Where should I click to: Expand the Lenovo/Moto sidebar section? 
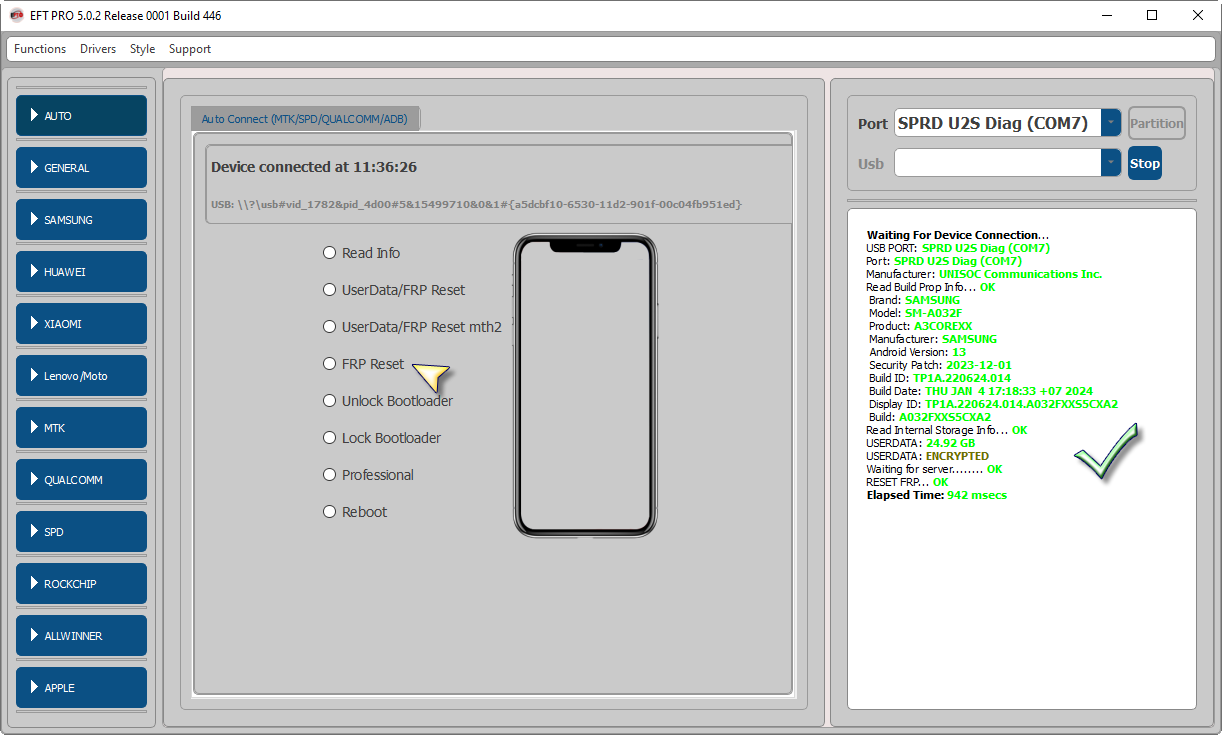tap(81, 376)
